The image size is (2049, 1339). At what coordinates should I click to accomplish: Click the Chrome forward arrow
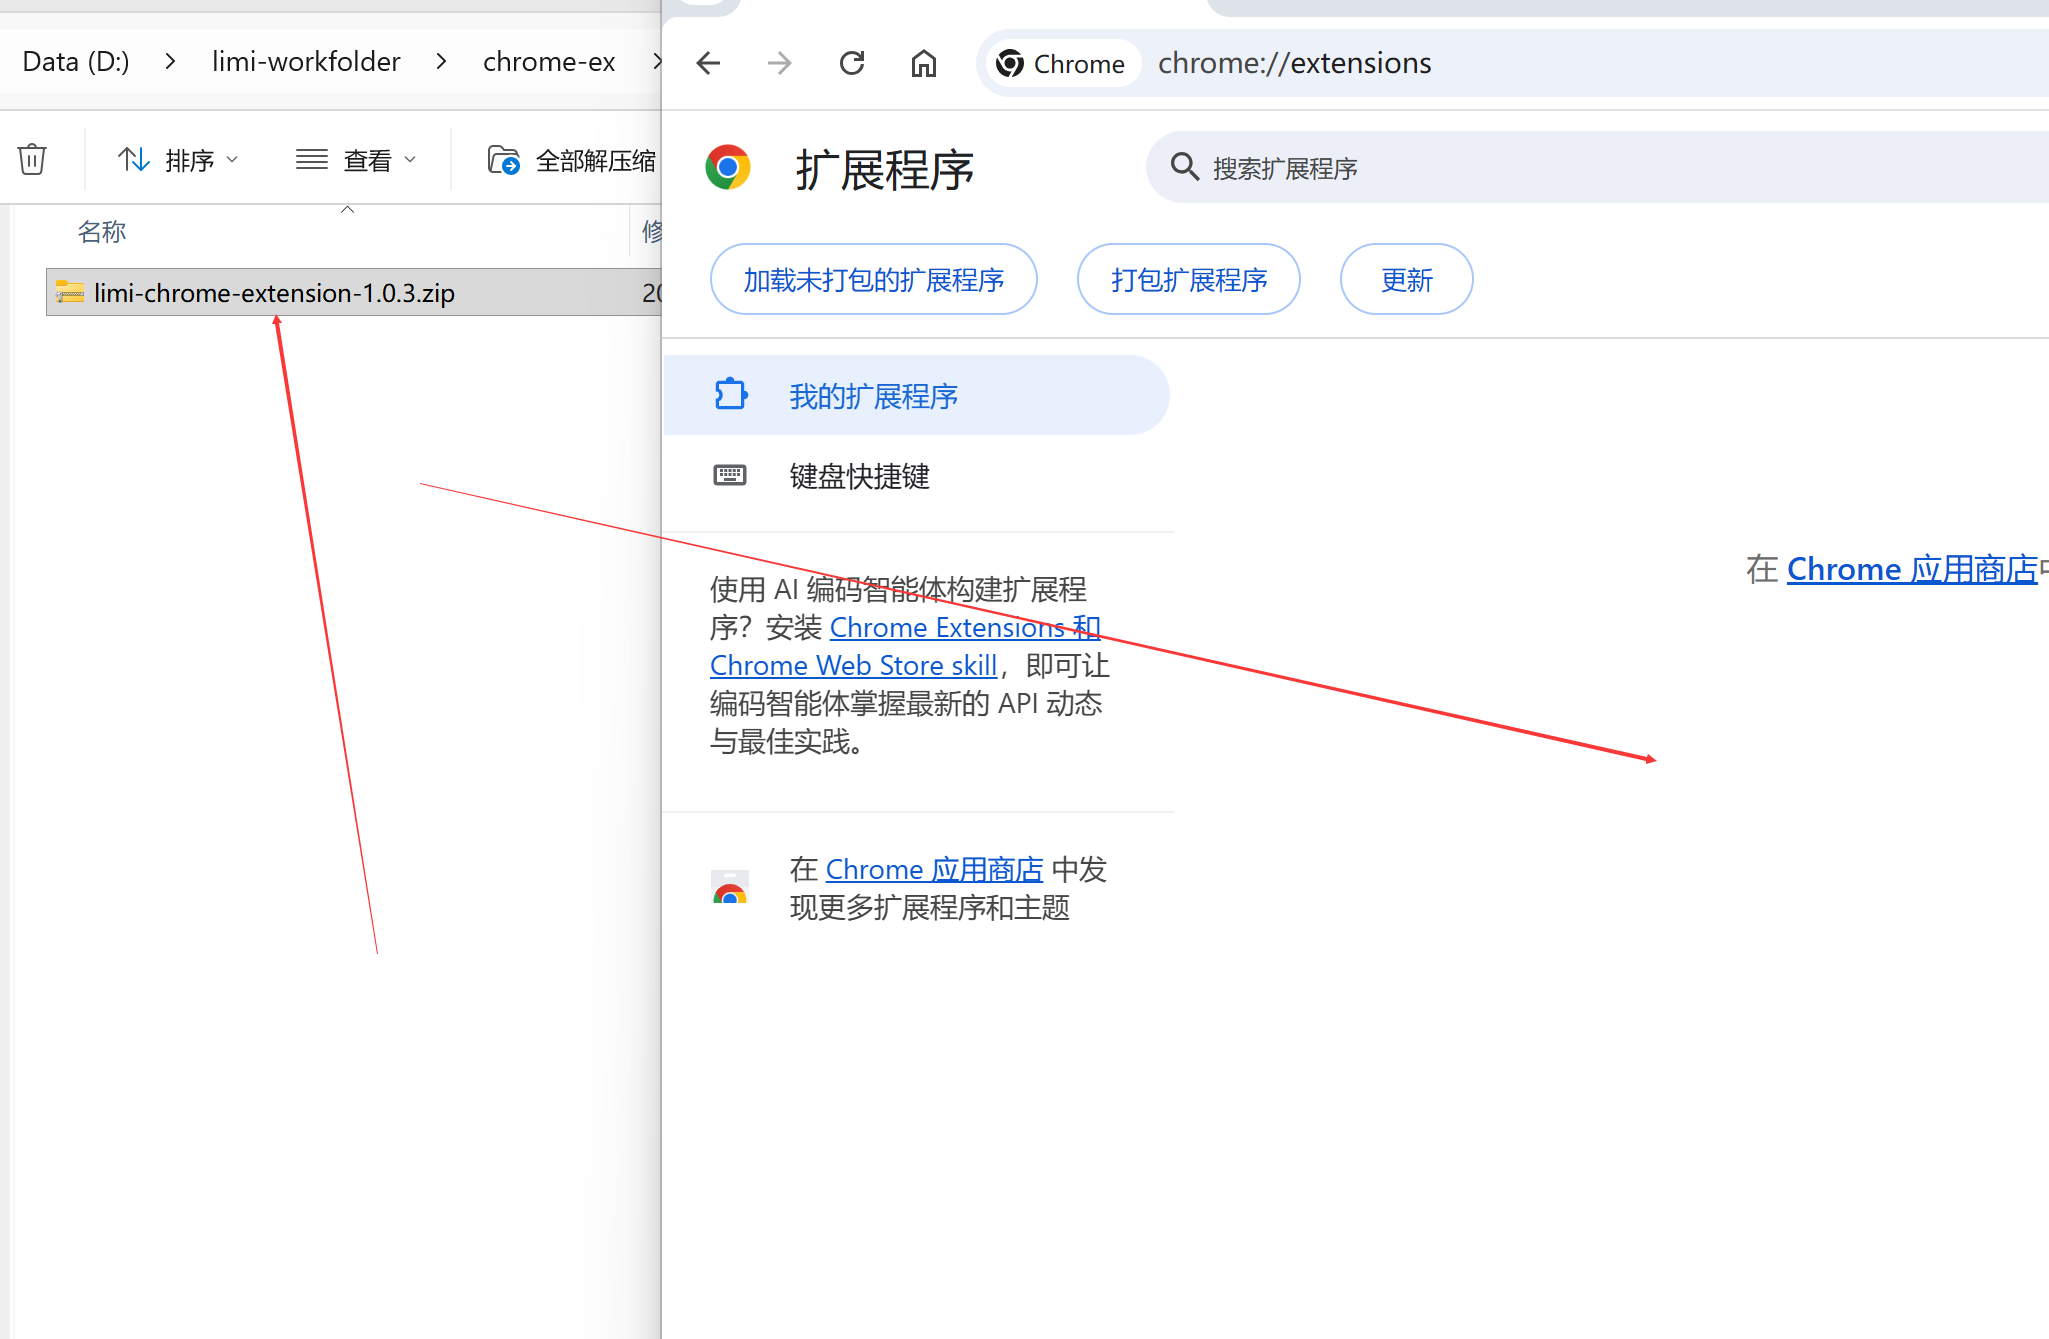[x=779, y=63]
